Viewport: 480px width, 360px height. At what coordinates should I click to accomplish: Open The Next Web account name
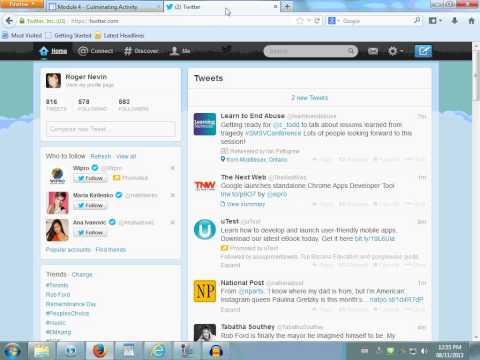tap(244, 177)
